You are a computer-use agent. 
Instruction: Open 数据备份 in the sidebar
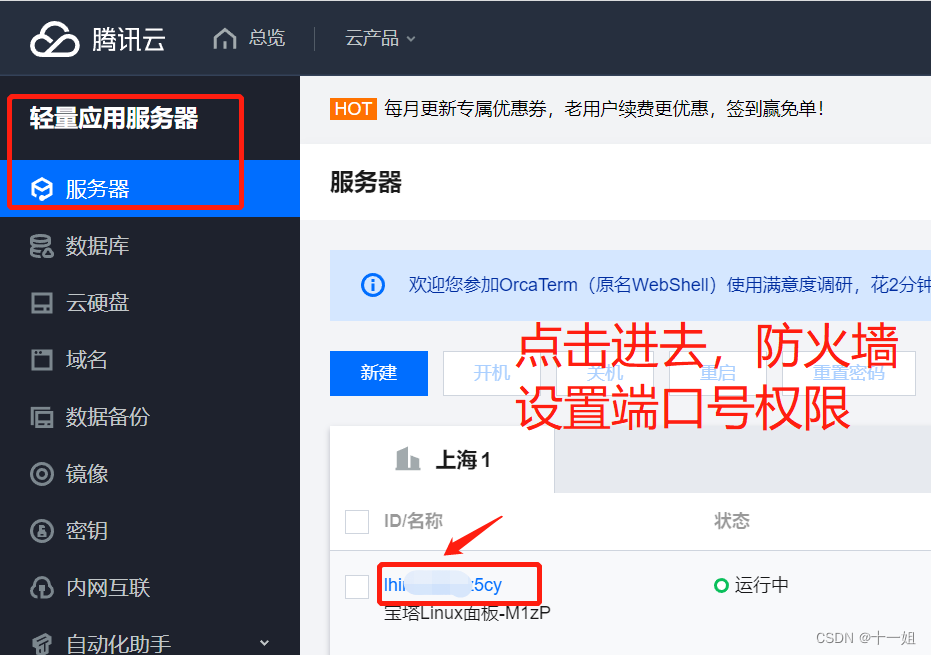point(107,417)
